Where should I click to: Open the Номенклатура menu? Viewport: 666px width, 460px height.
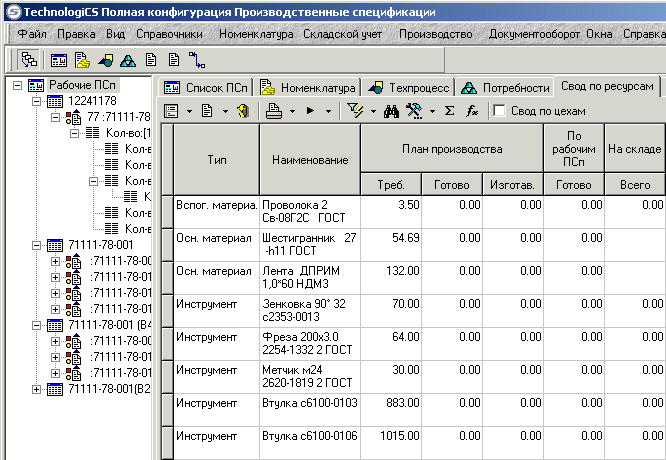[x=256, y=34]
